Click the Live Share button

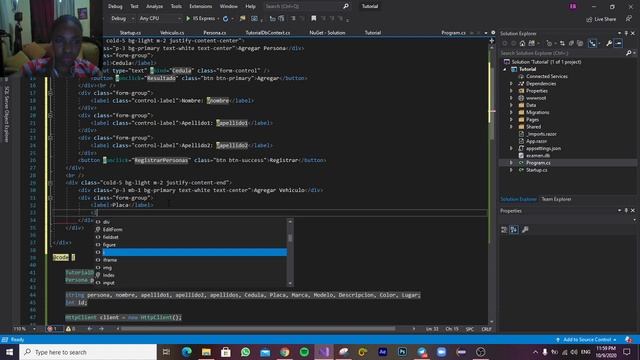tap(601, 19)
